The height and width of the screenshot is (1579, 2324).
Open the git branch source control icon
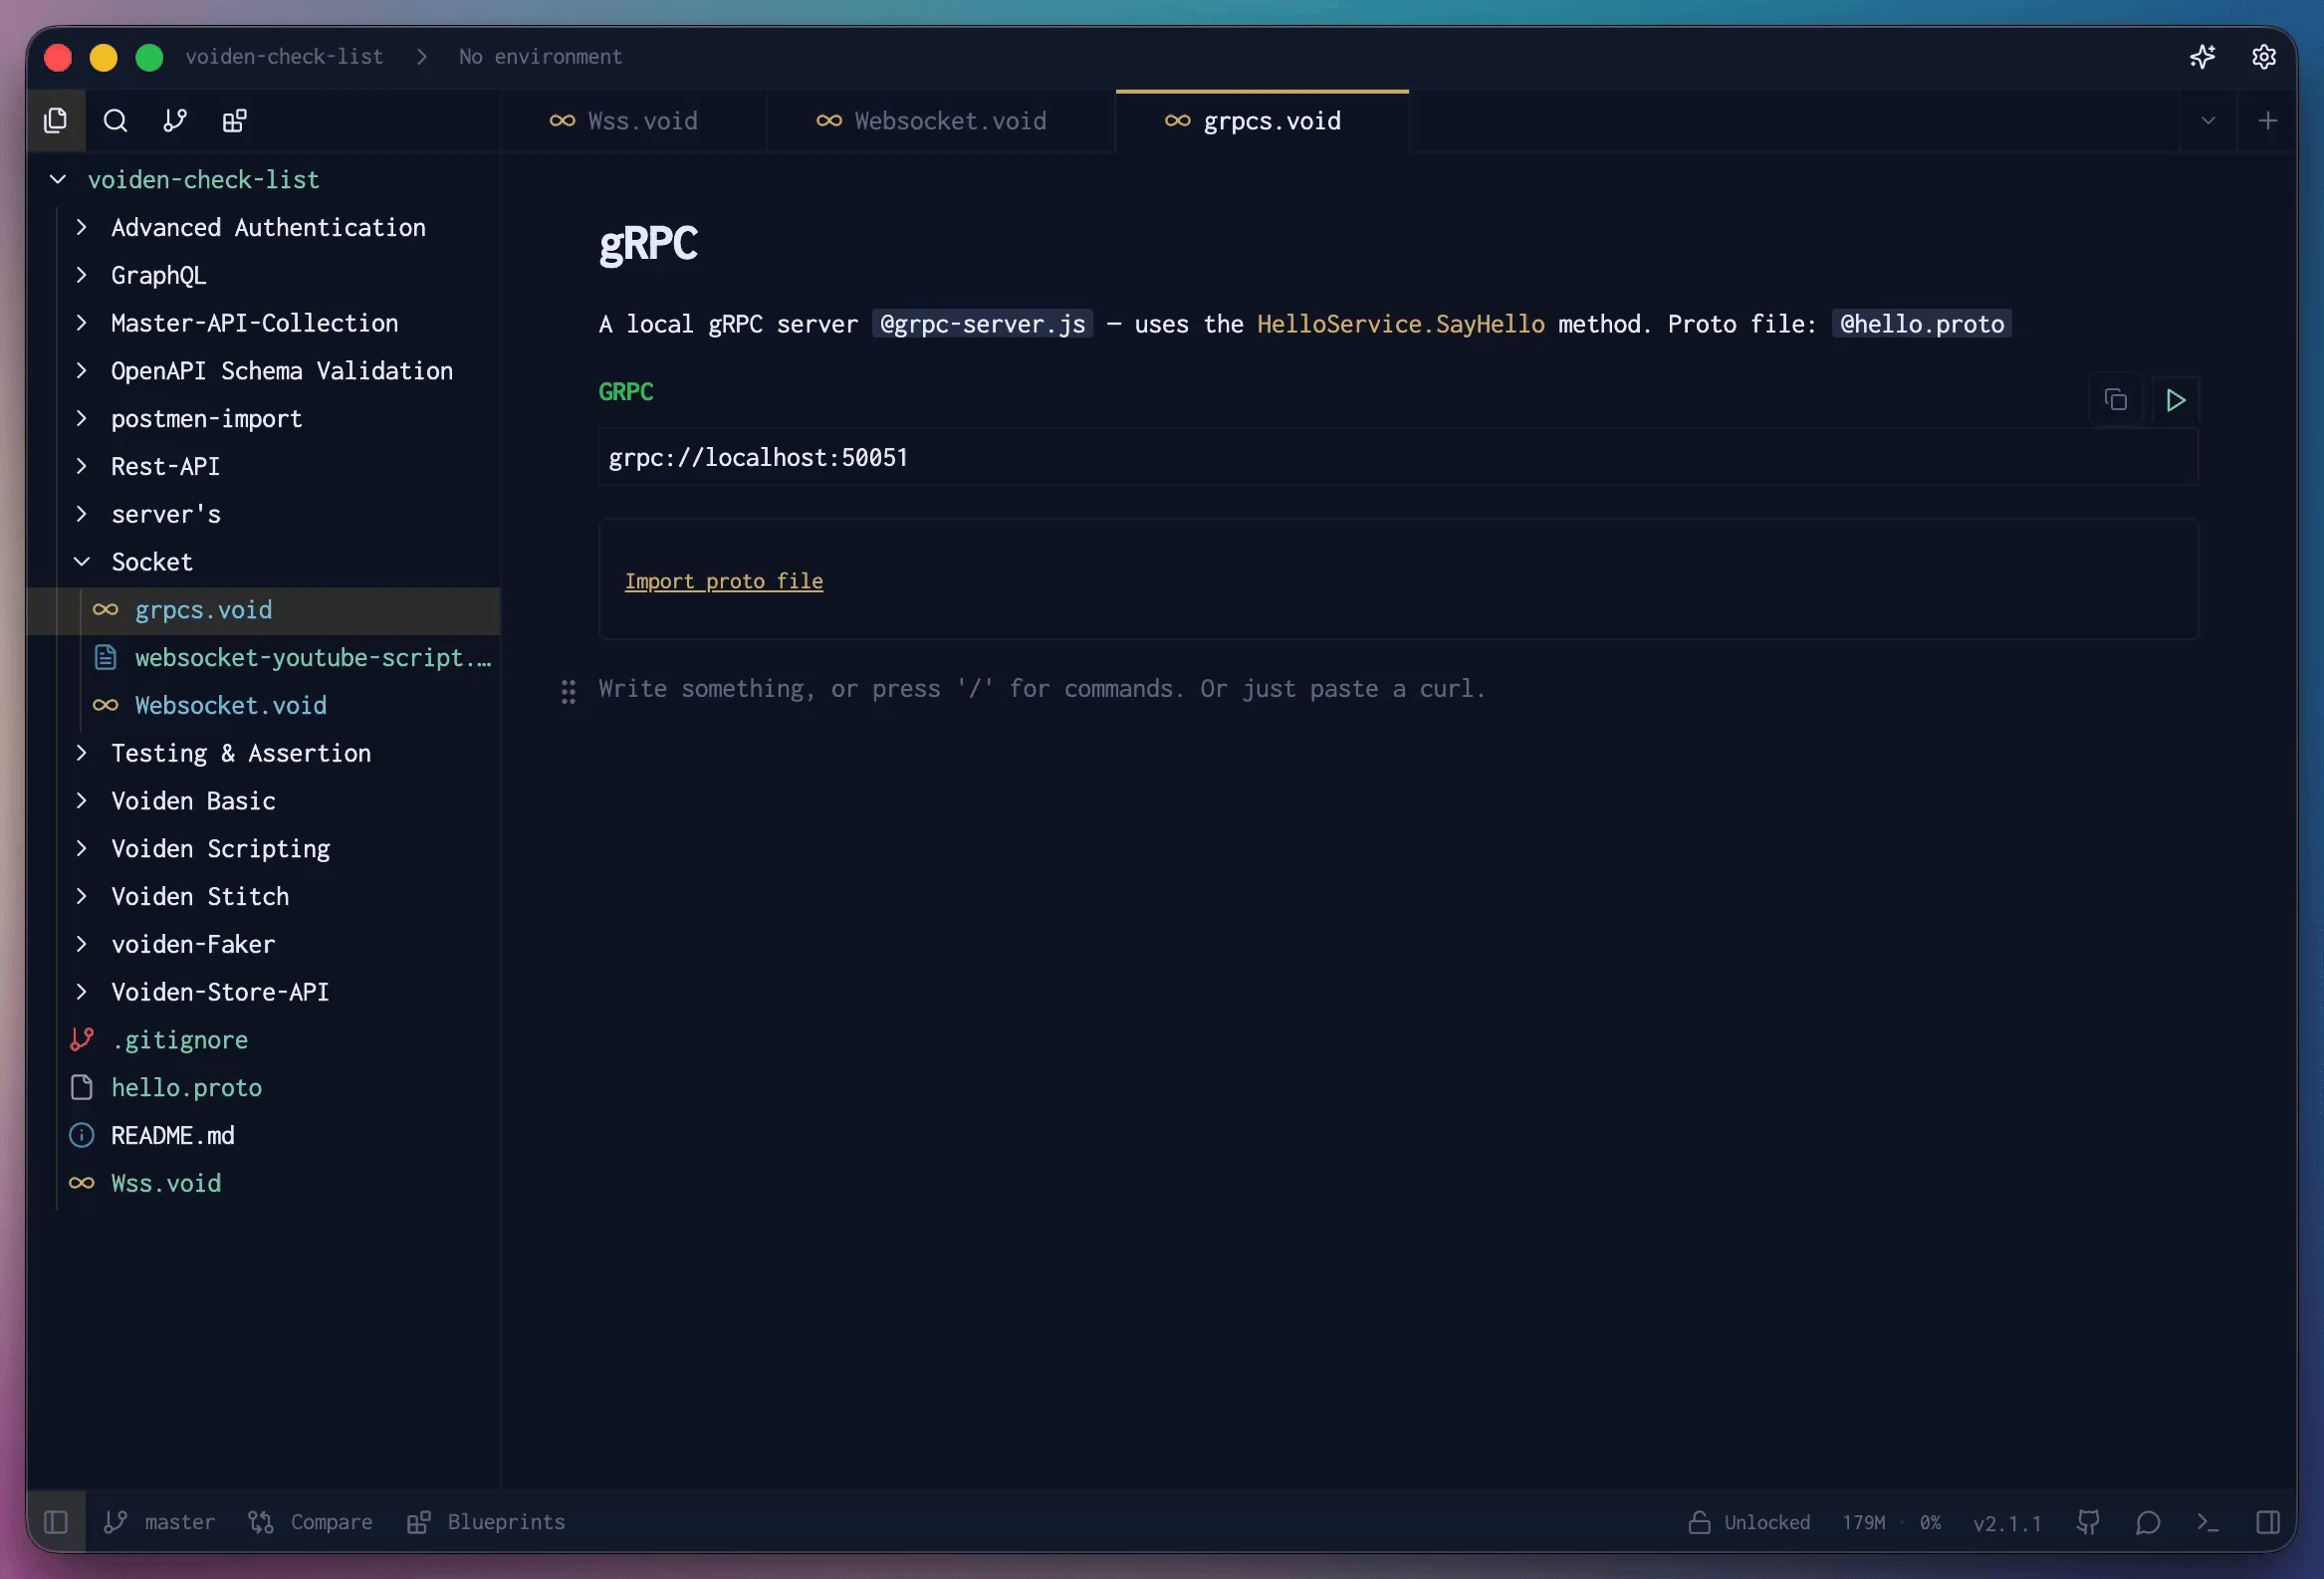click(175, 121)
